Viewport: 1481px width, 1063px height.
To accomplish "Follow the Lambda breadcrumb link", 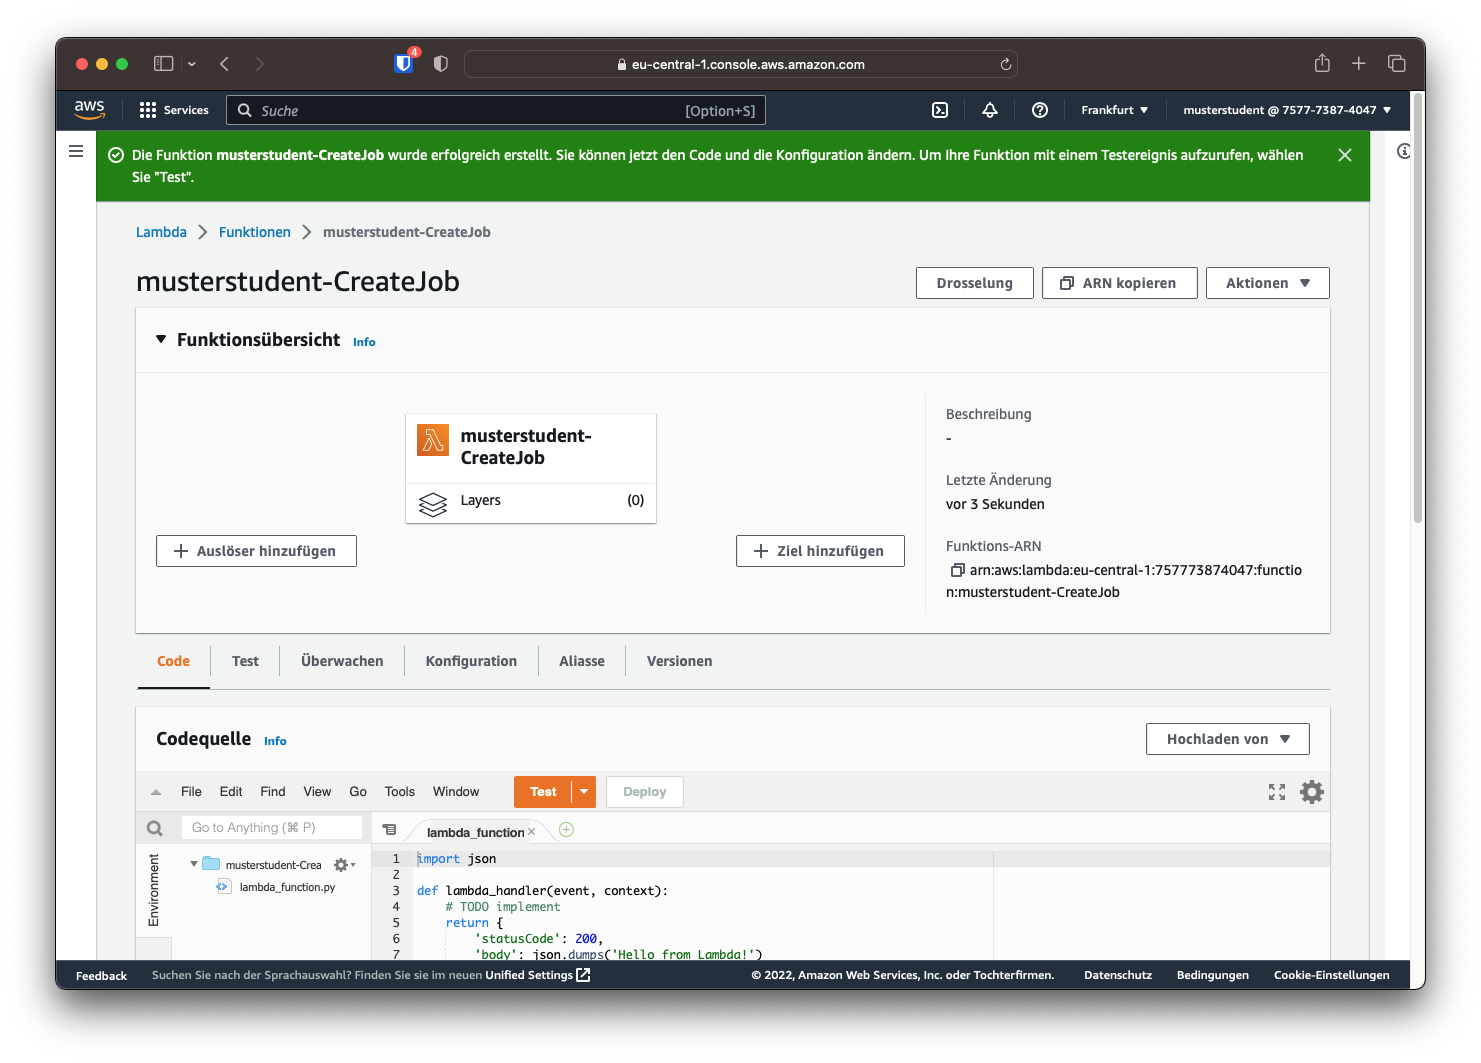I will (161, 232).
